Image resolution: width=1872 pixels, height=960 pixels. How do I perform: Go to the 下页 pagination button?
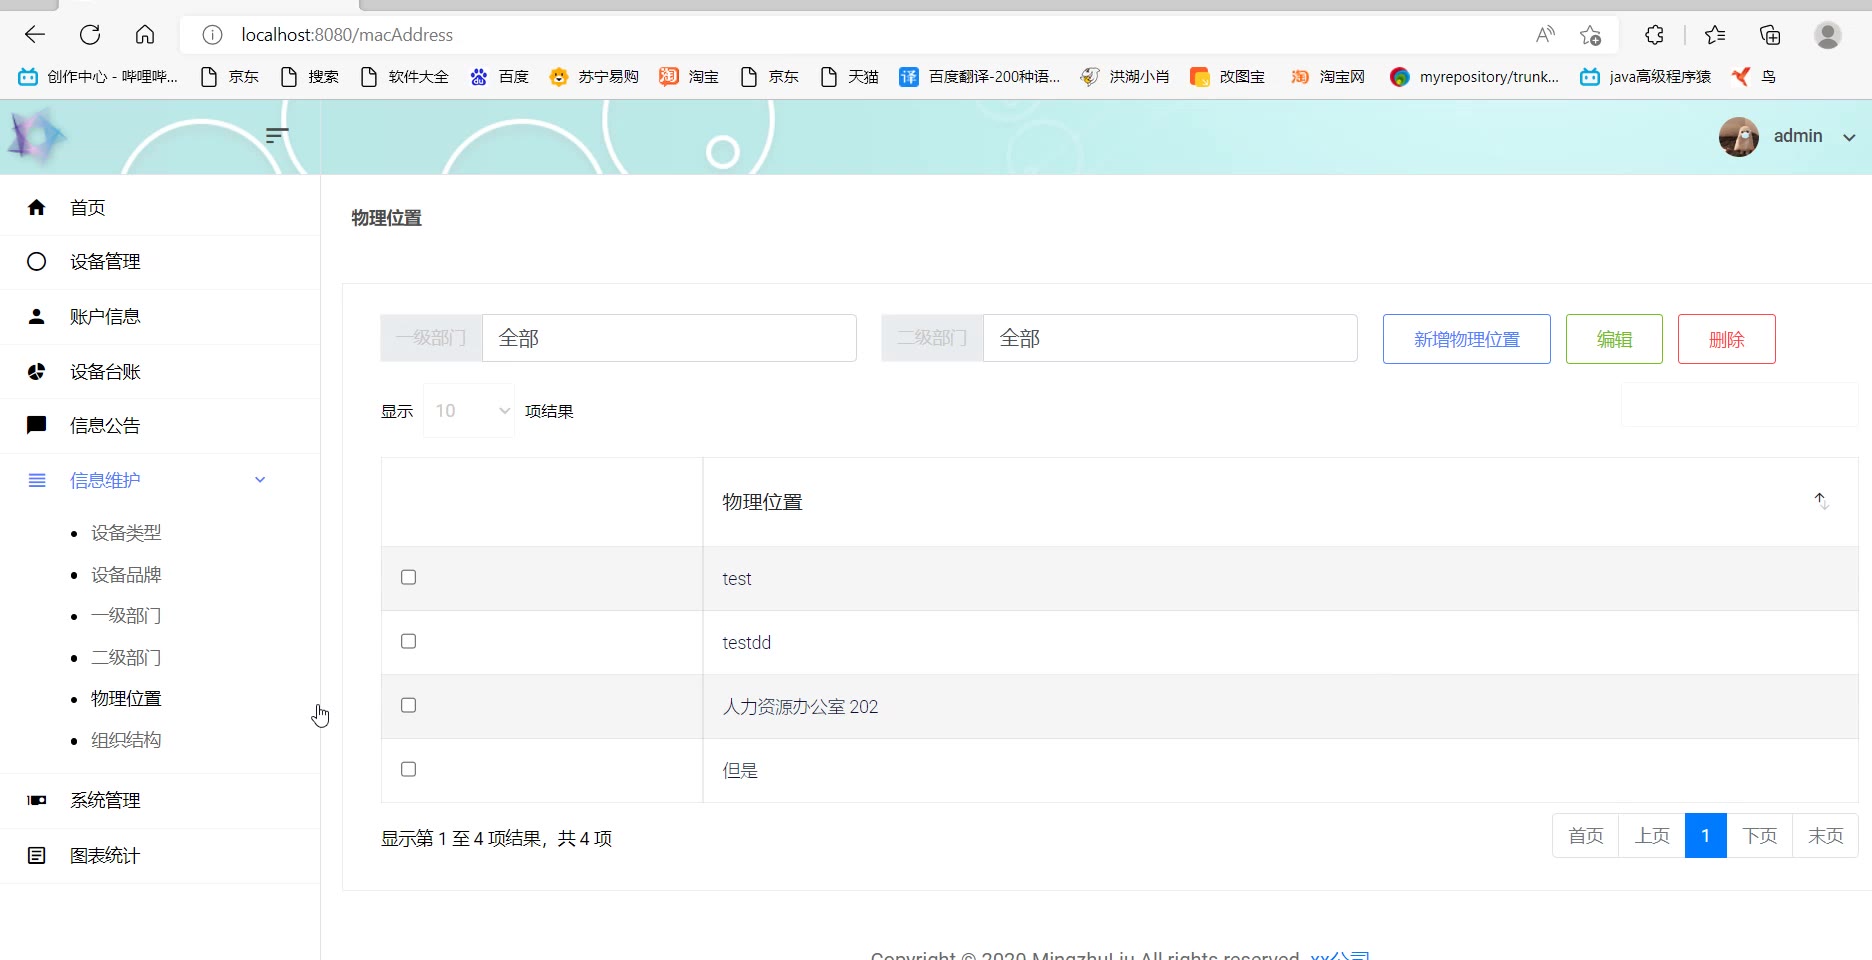coord(1760,836)
